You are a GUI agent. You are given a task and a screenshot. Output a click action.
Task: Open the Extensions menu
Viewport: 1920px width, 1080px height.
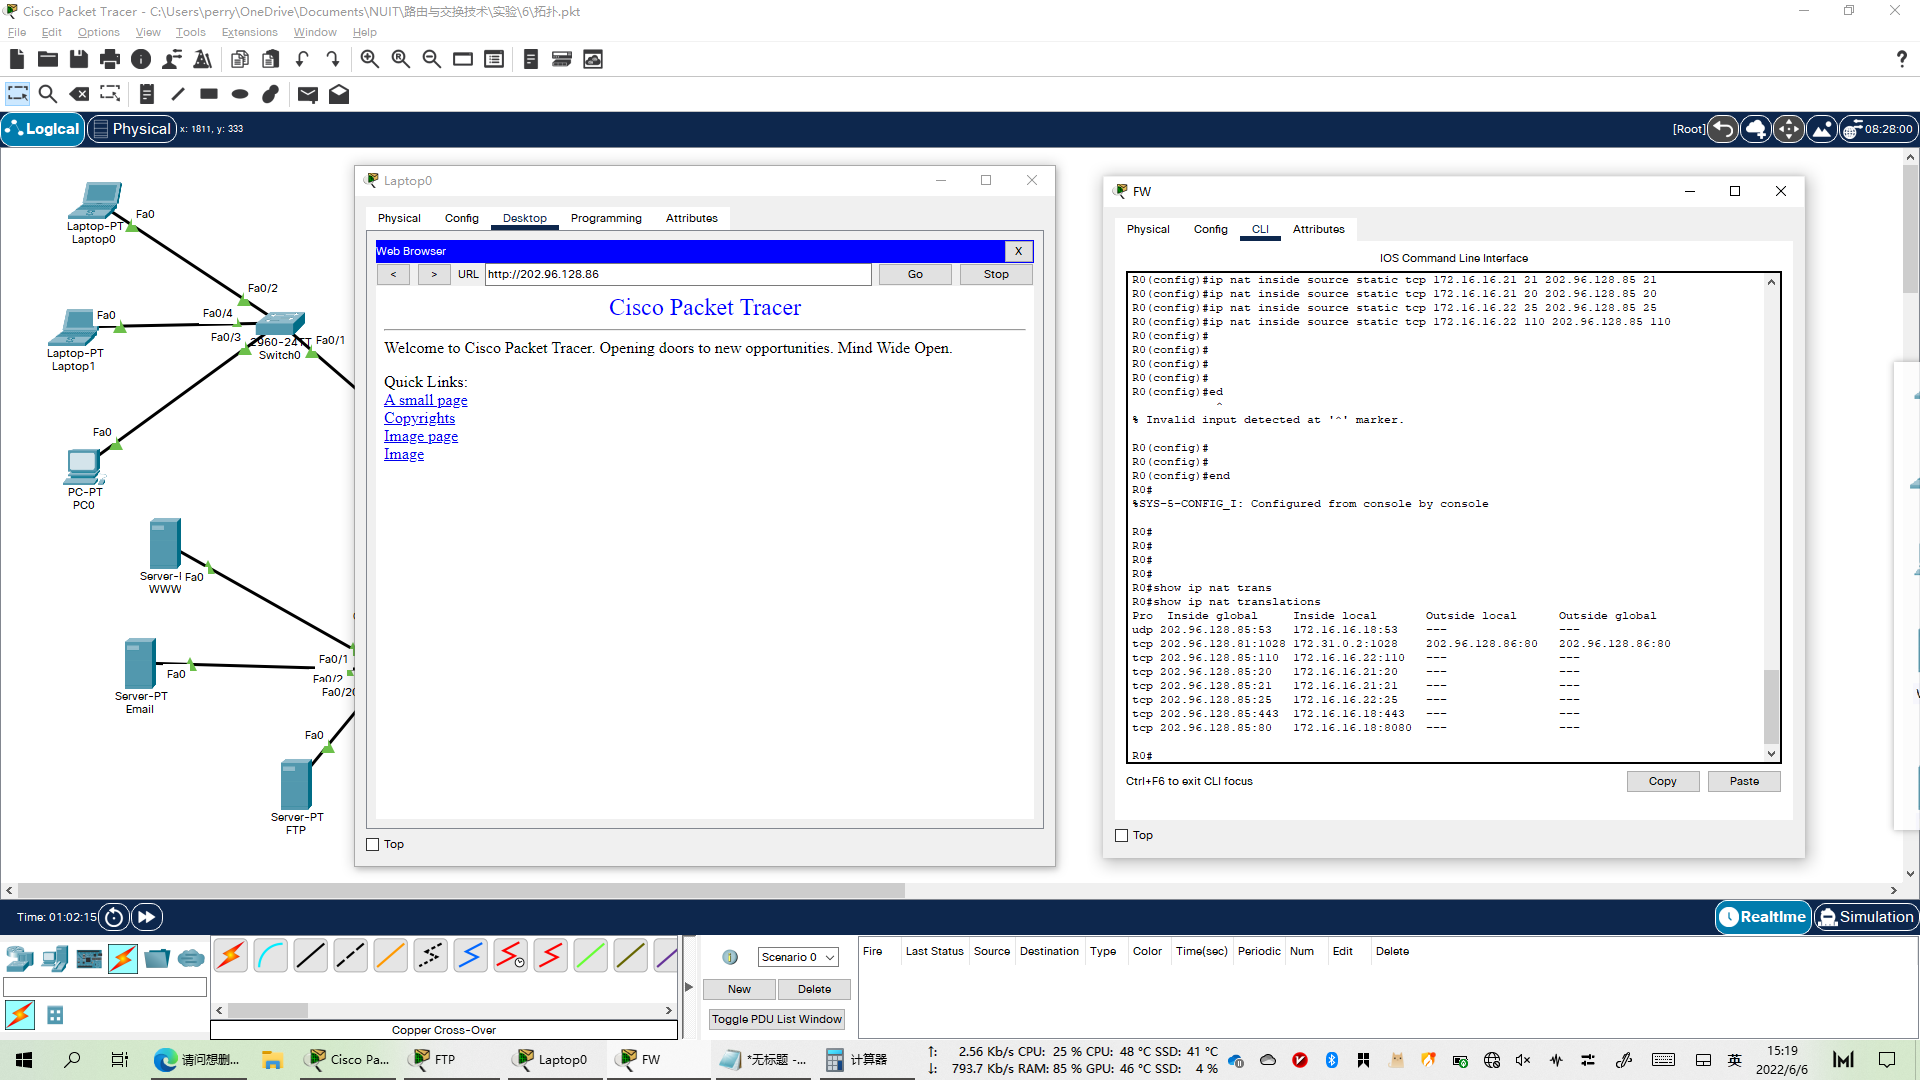[x=249, y=32]
